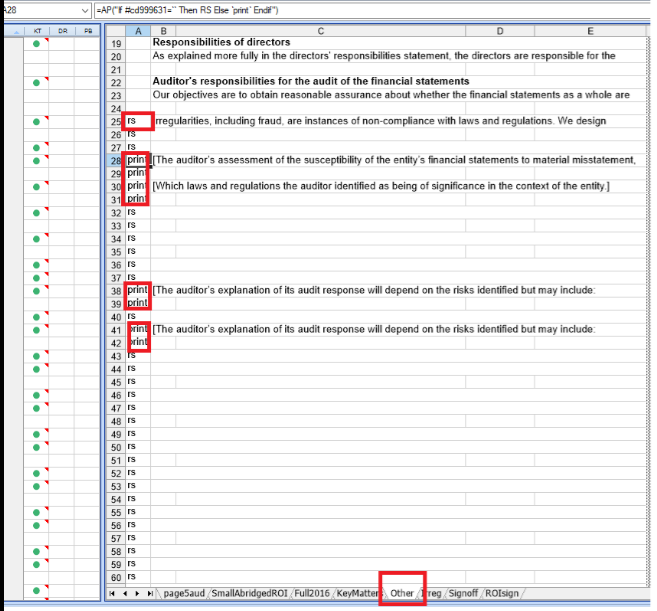The image size is (657, 611).
Task: Click the KT column header in left panel
Action: pyautogui.click(x=37, y=31)
